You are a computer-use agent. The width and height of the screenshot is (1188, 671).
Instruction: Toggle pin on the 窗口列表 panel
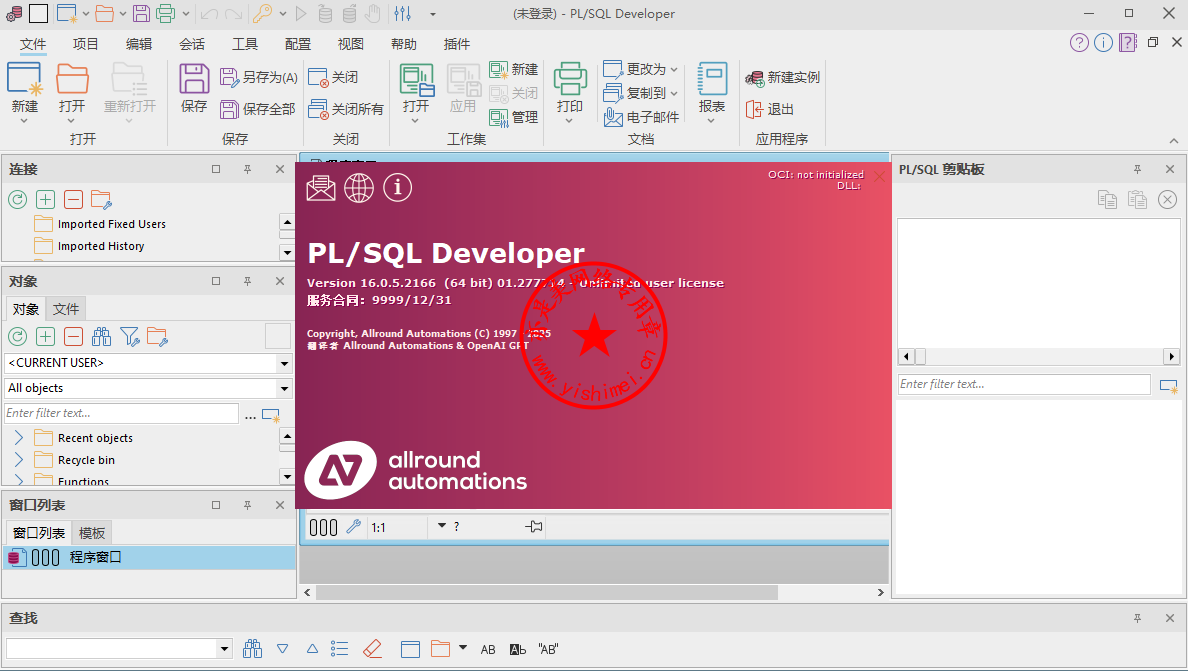[247, 505]
